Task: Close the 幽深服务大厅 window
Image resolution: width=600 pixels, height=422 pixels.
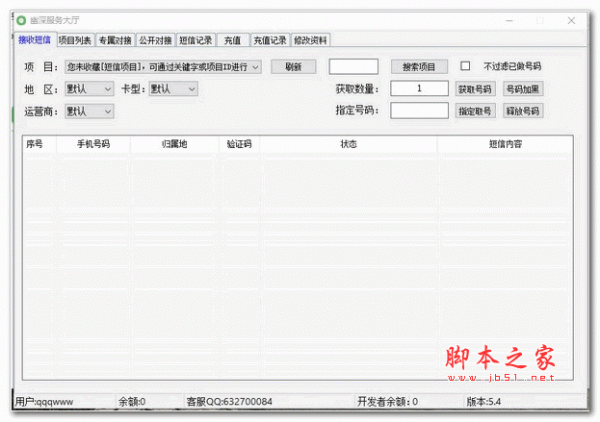Action: (571, 21)
